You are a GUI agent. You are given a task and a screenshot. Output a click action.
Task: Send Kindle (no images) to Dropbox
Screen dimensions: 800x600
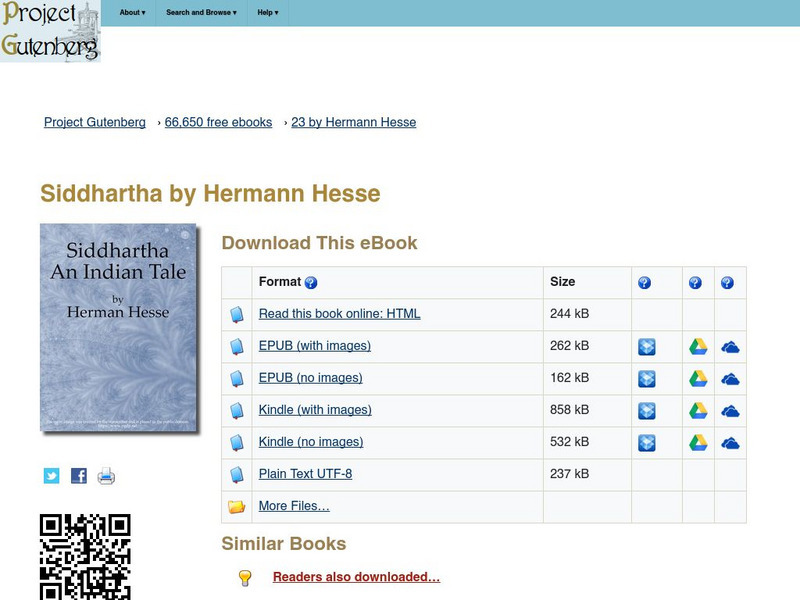click(647, 443)
